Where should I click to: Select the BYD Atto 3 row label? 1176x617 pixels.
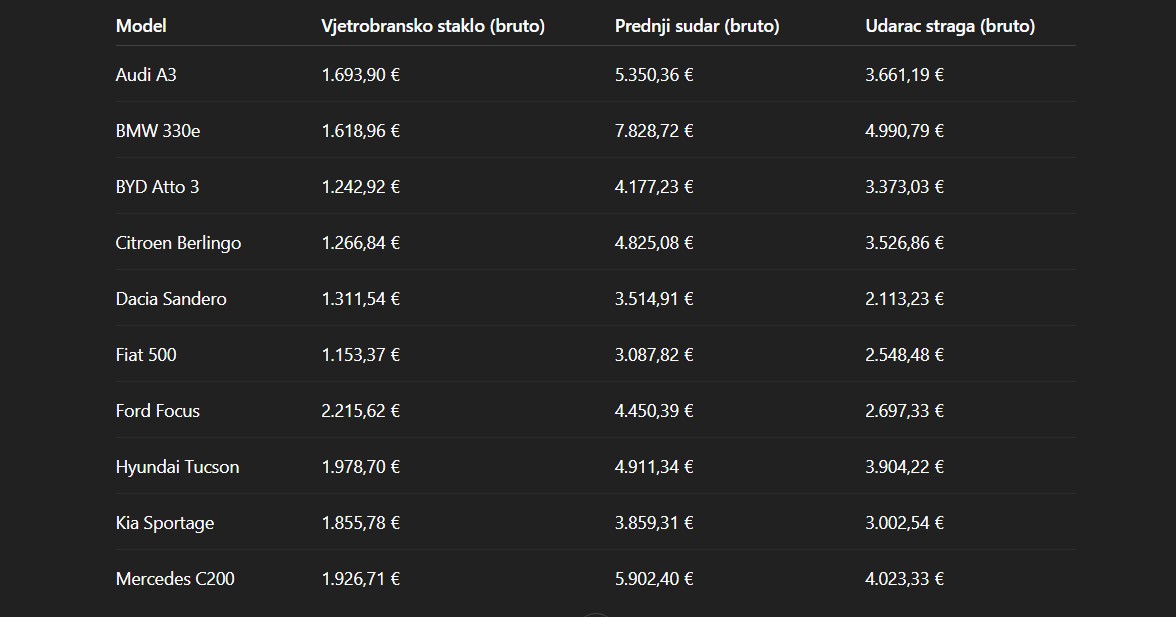point(157,186)
